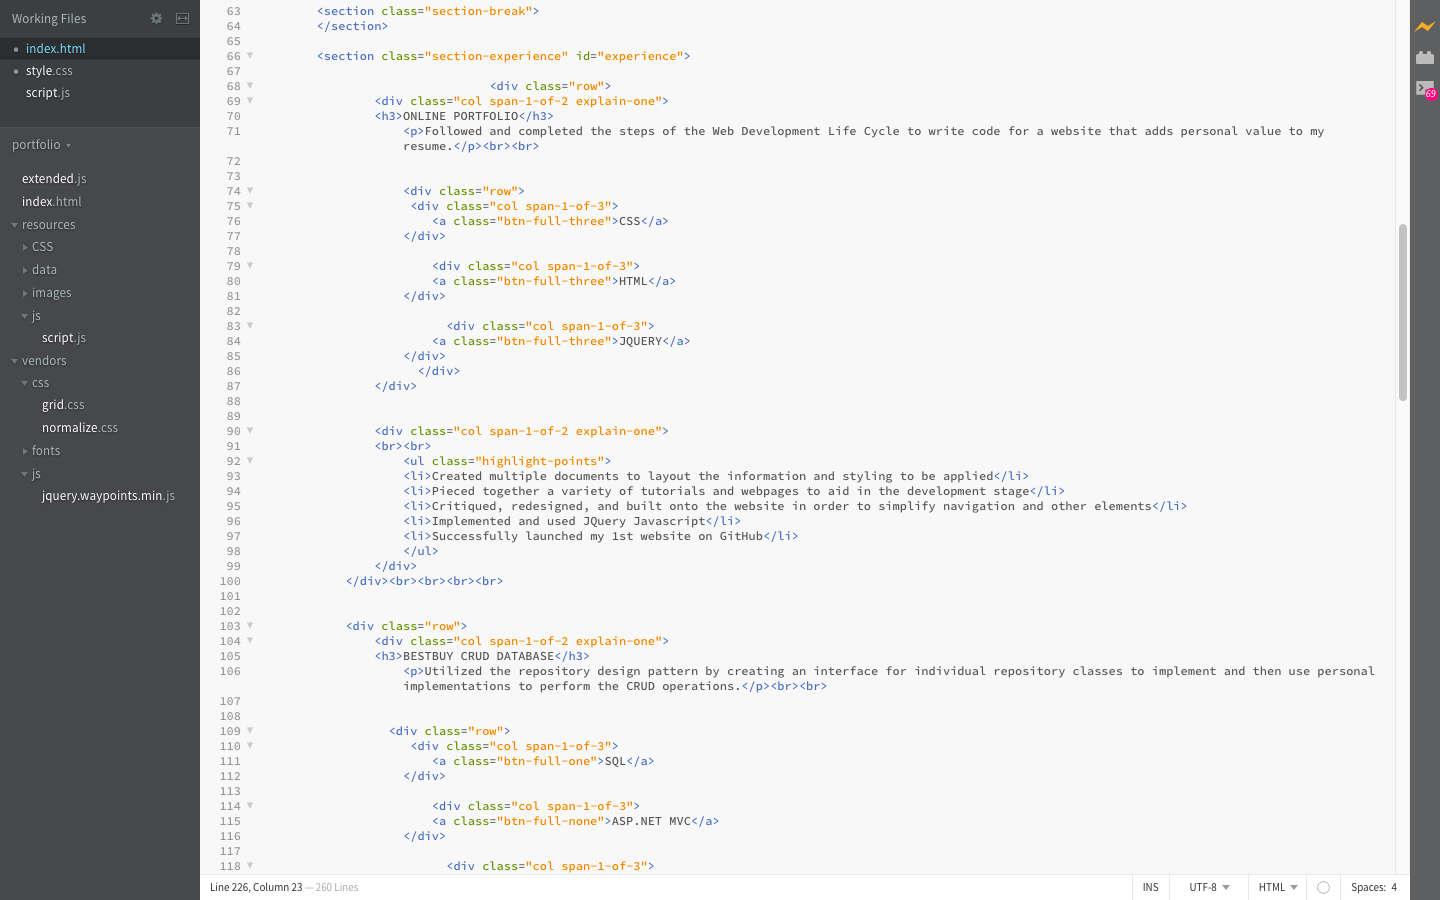1440x900 pixels.
Task: Open grid.css from the vendors folder
Action: pos(63,405)
